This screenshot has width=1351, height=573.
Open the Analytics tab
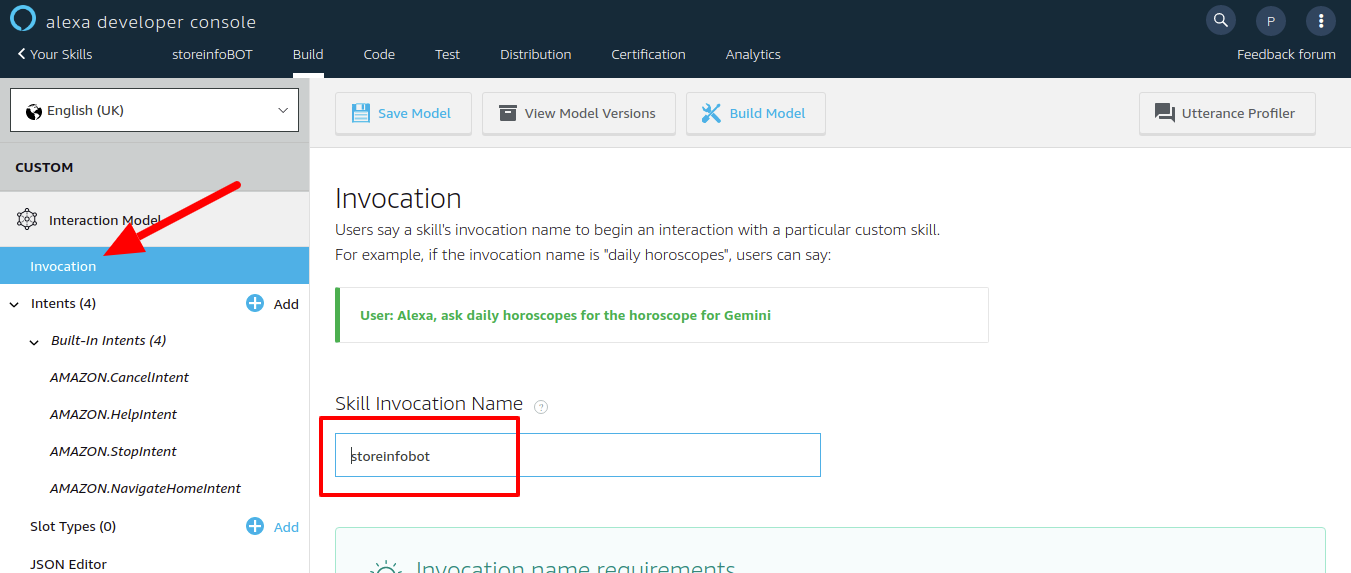click(x=753, y=54)
